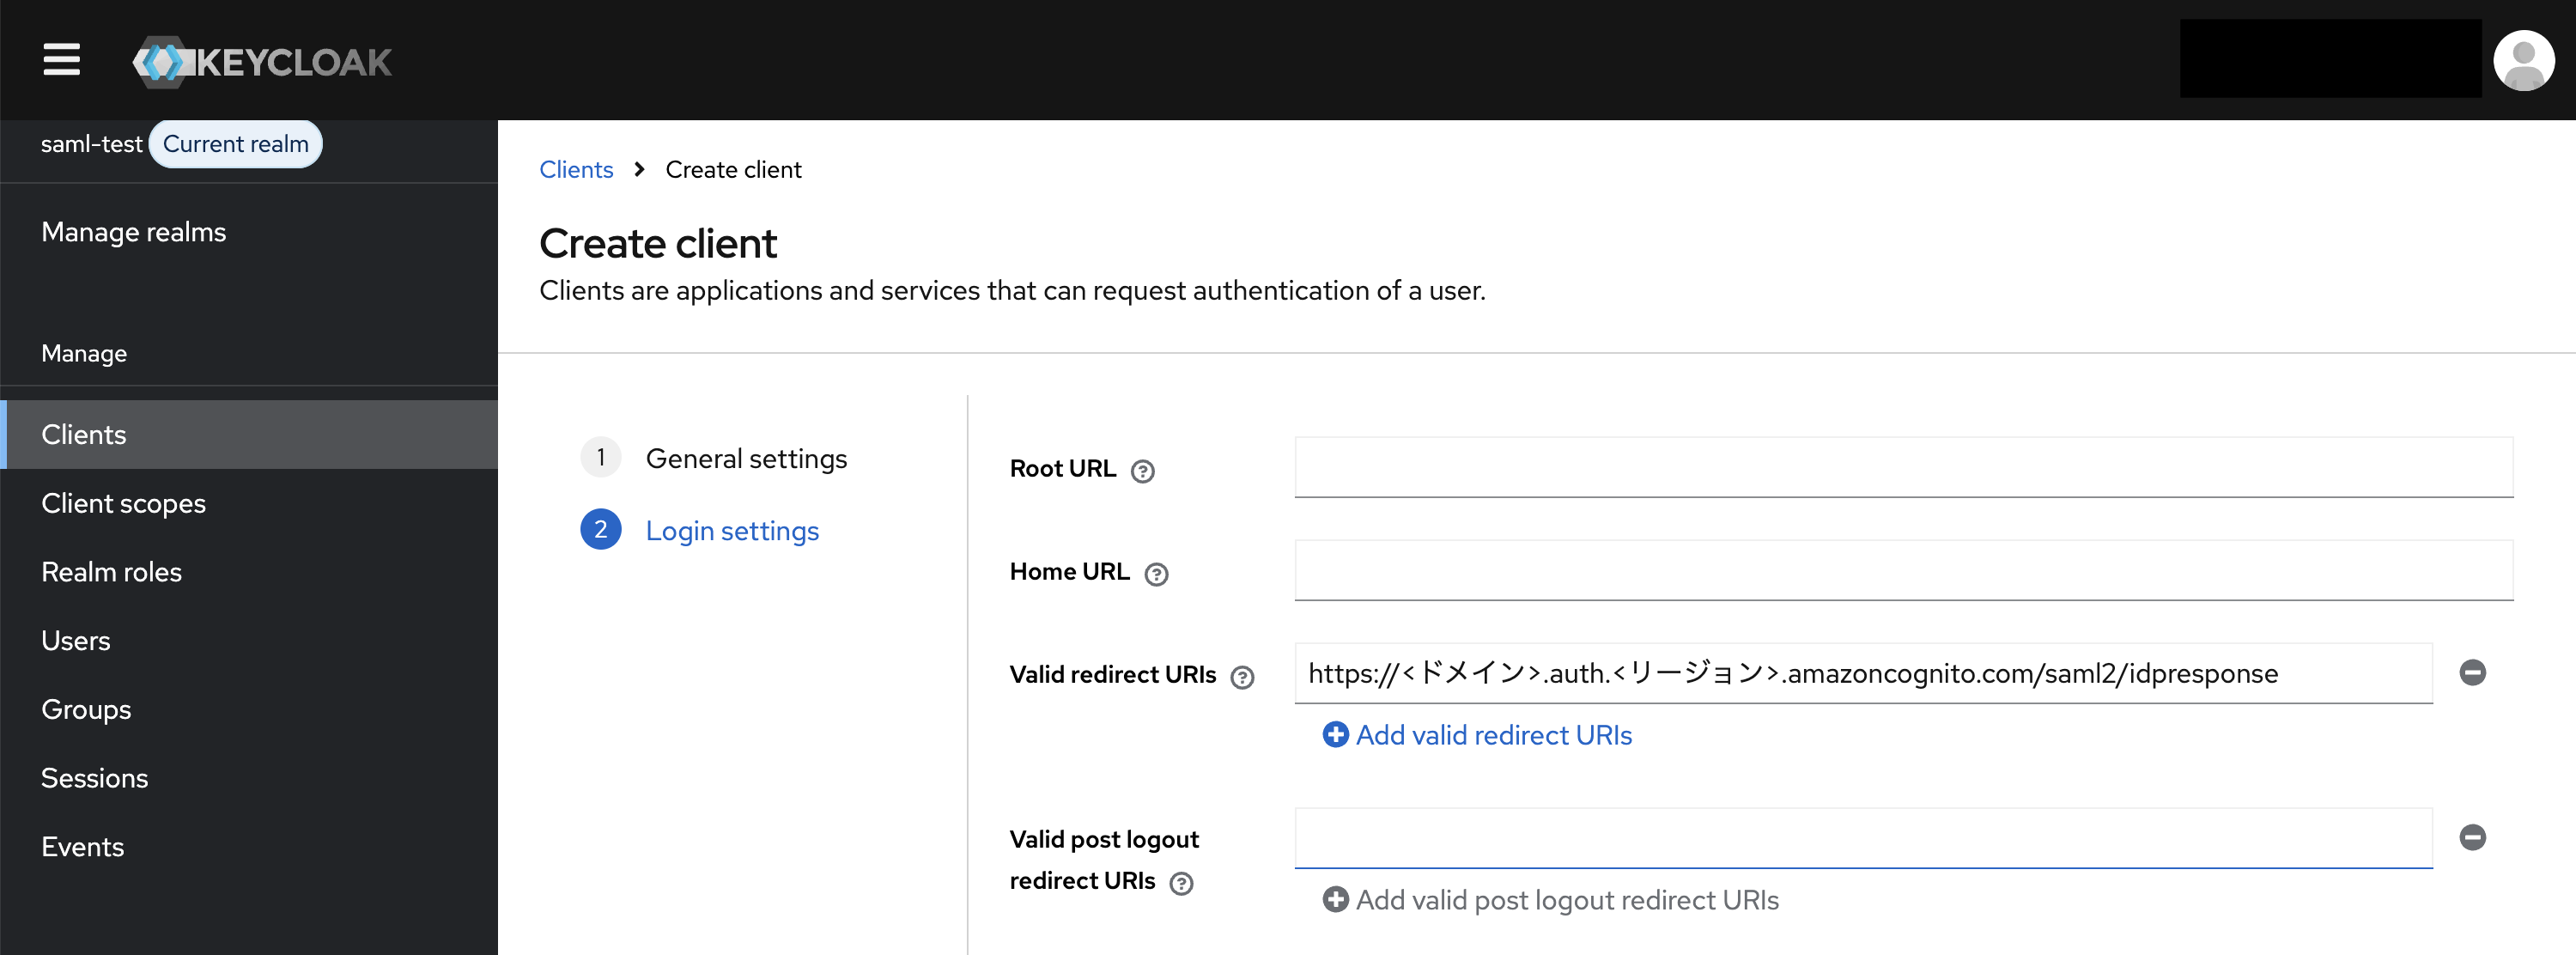
Task: Remove the Cognito valid redirect URI entry
Action: click(2472, 672)
